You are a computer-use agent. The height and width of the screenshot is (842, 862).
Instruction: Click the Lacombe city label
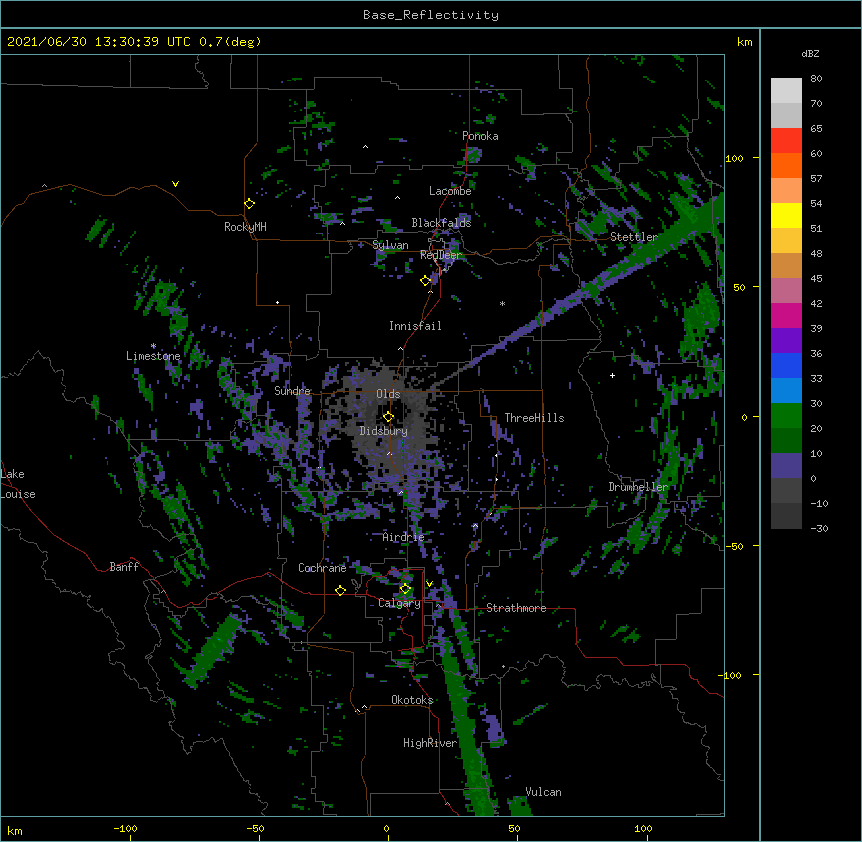click(450, 191)
